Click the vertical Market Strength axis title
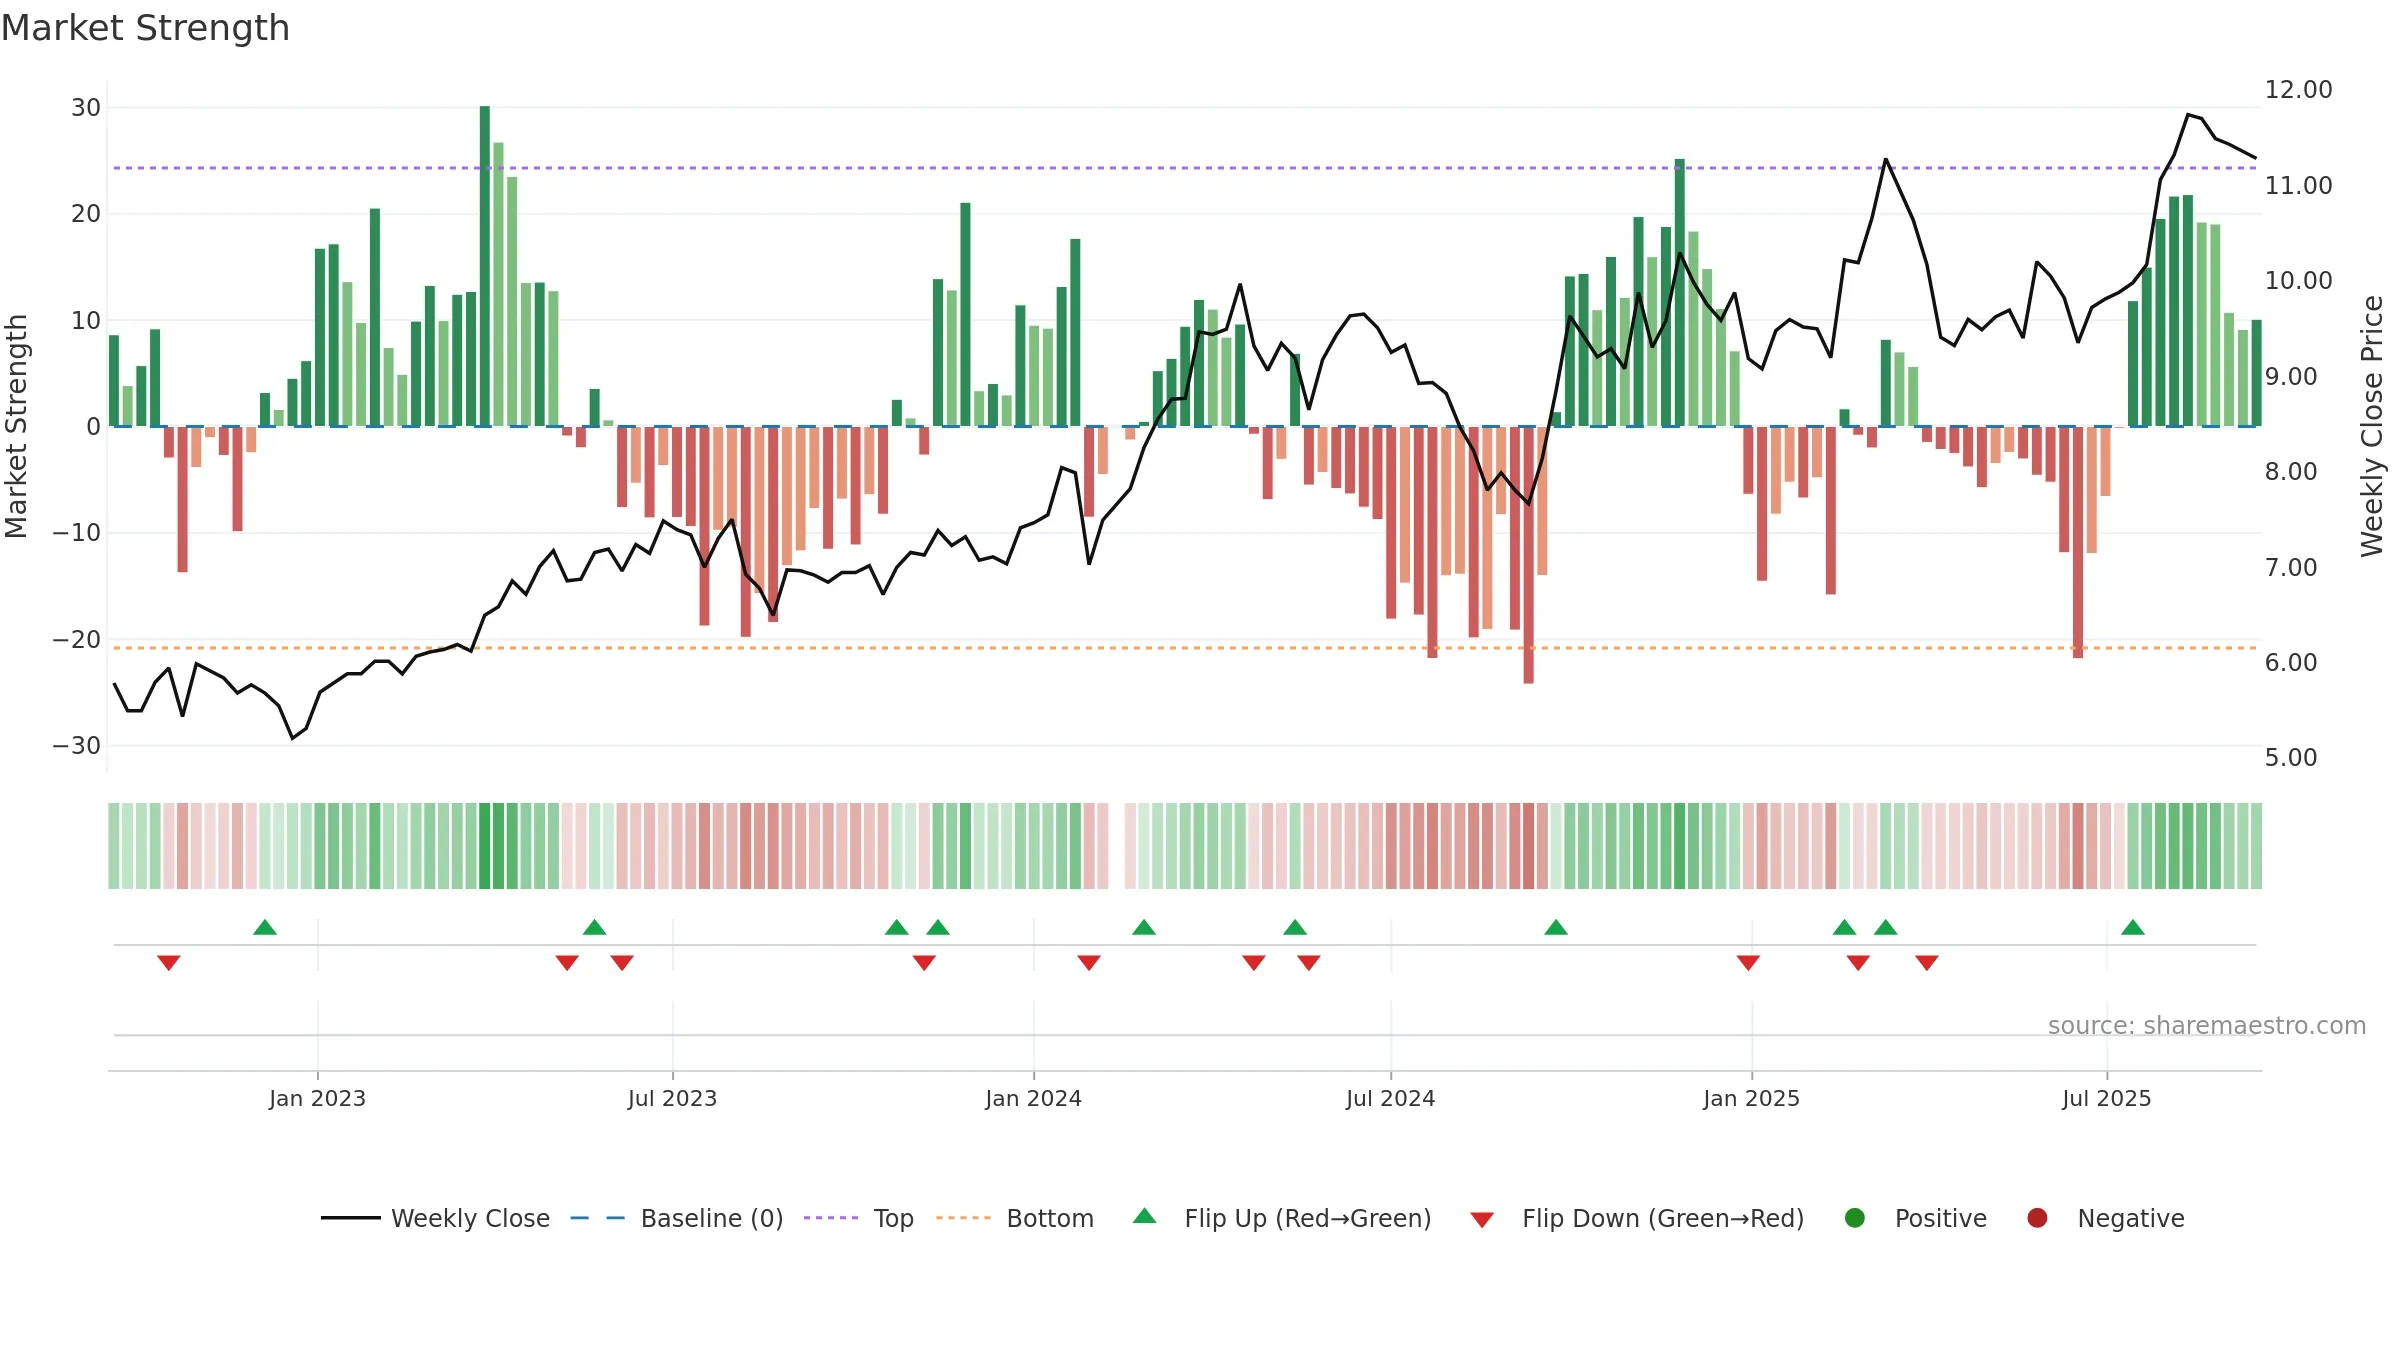The height and width of the screenshot is (1350, 2400). (16, 426)
